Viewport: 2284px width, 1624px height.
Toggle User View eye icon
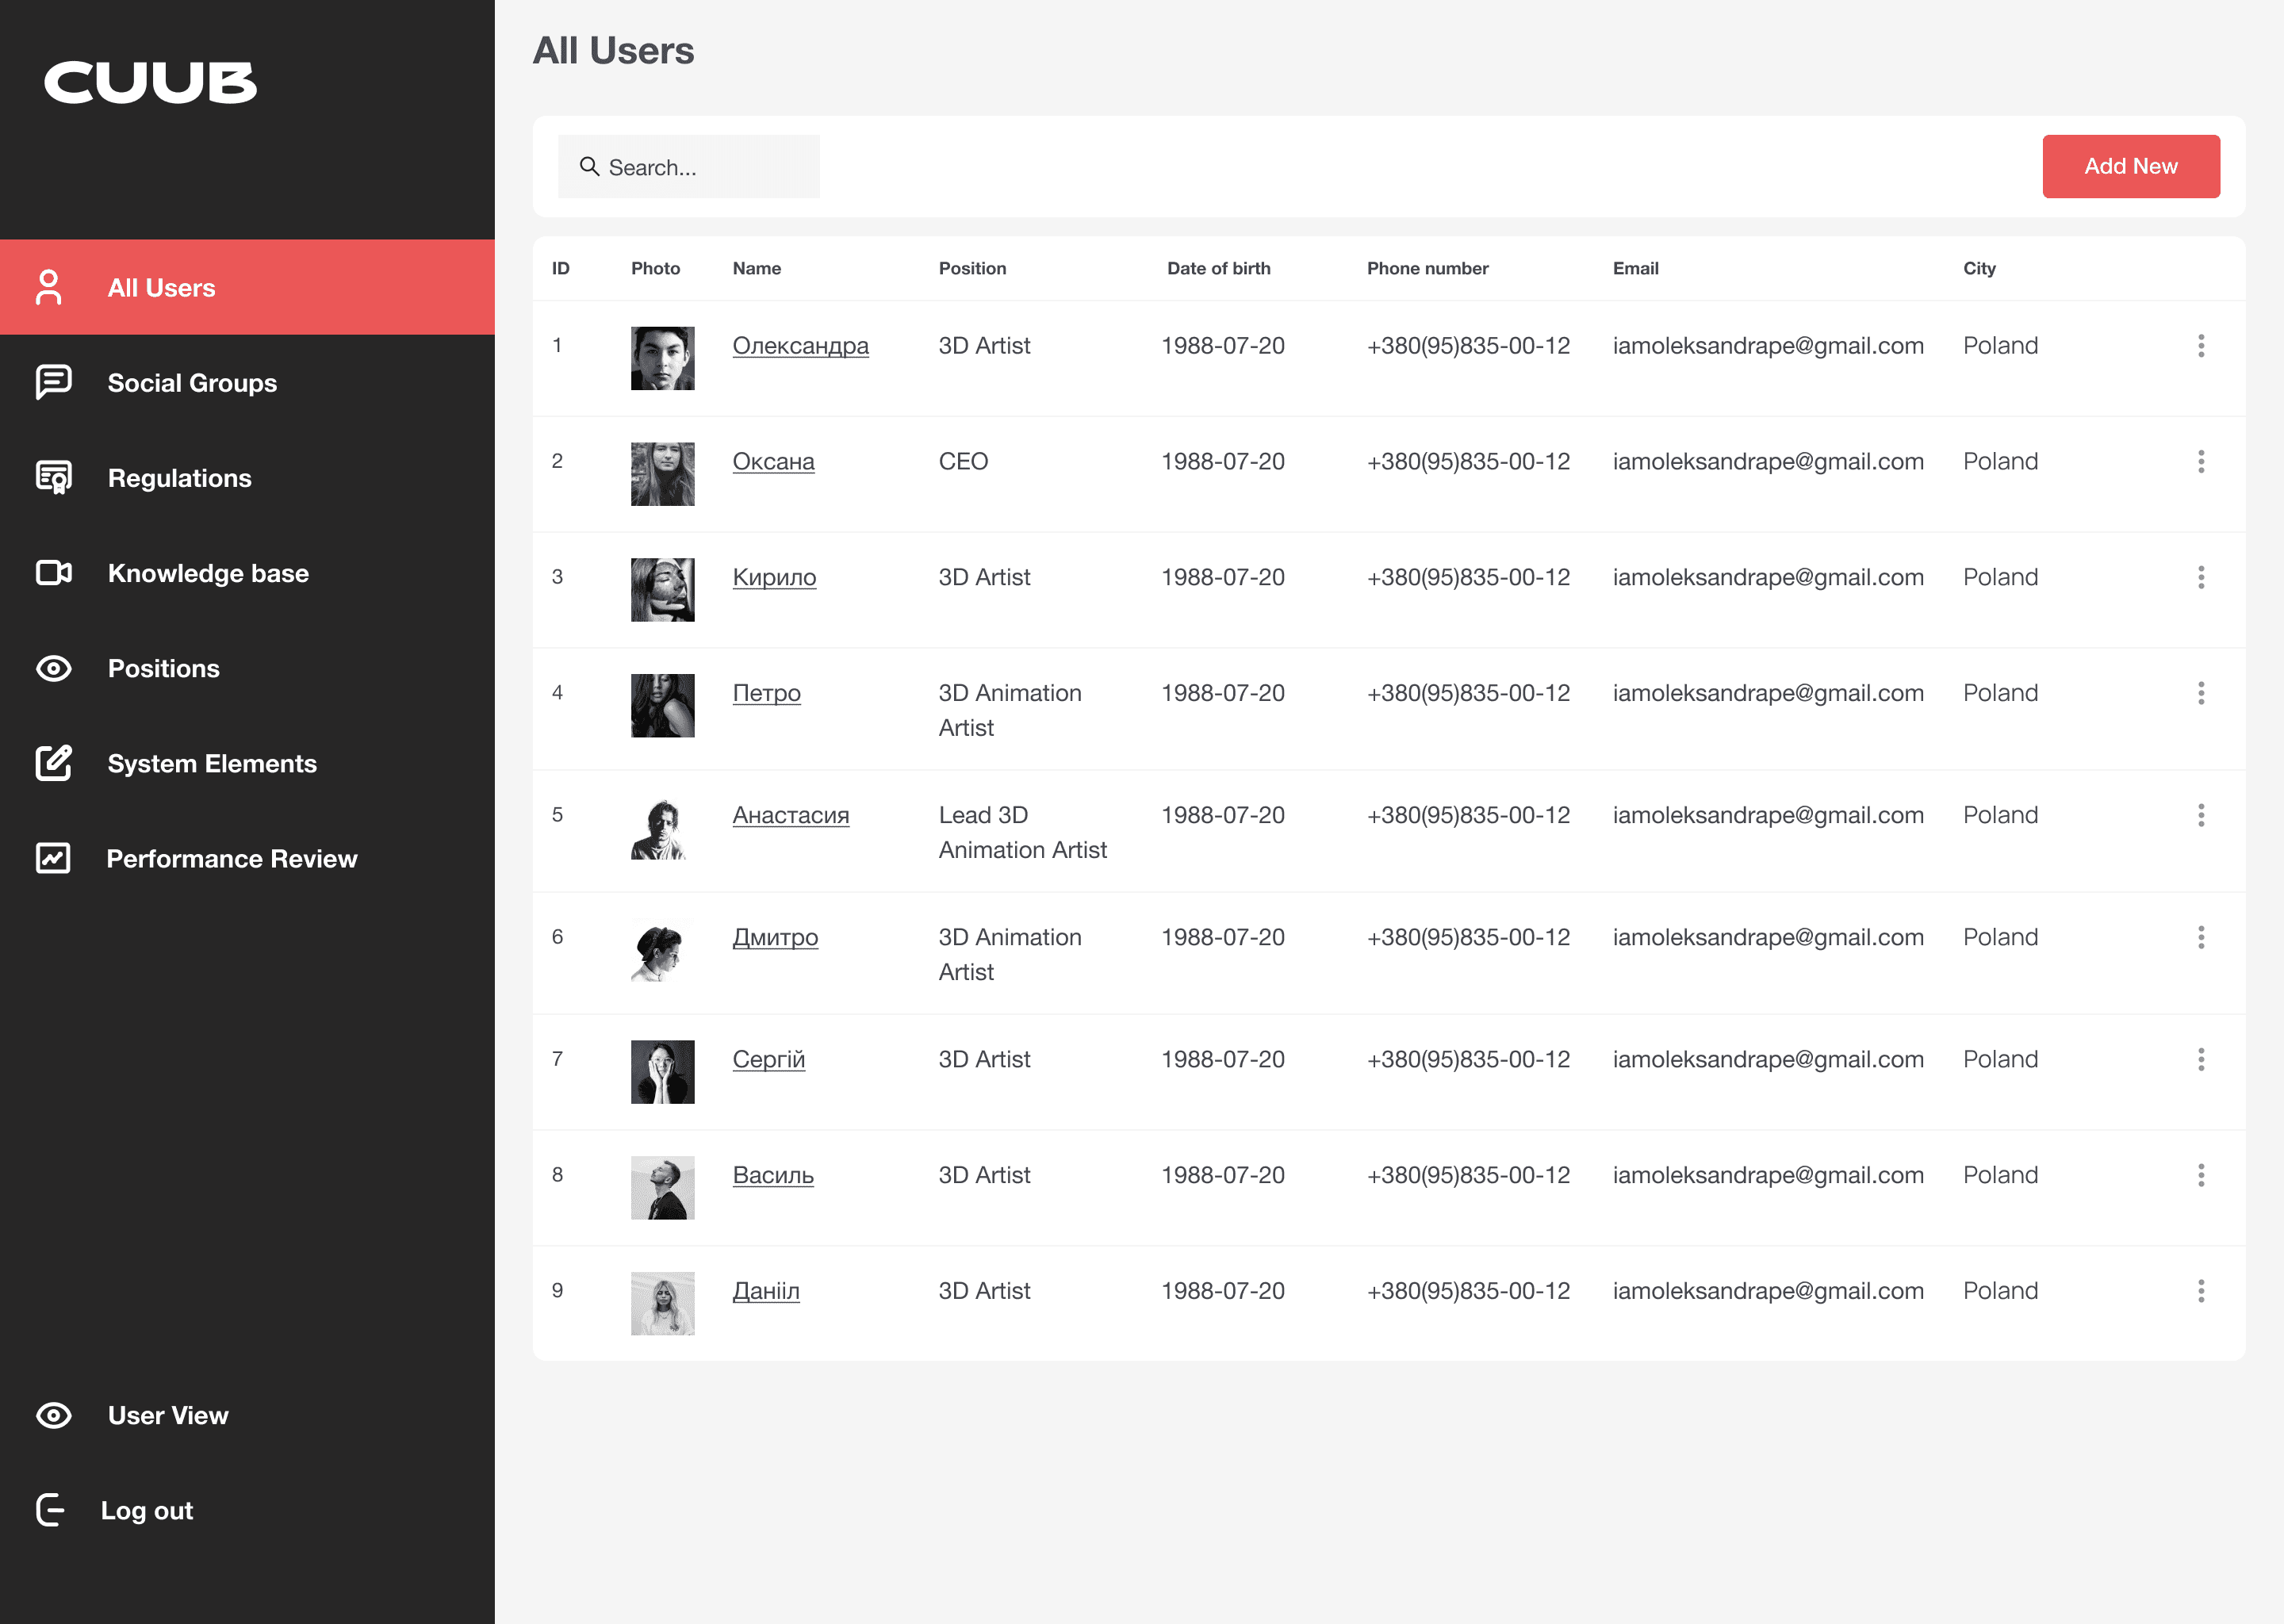(53, 1415)
